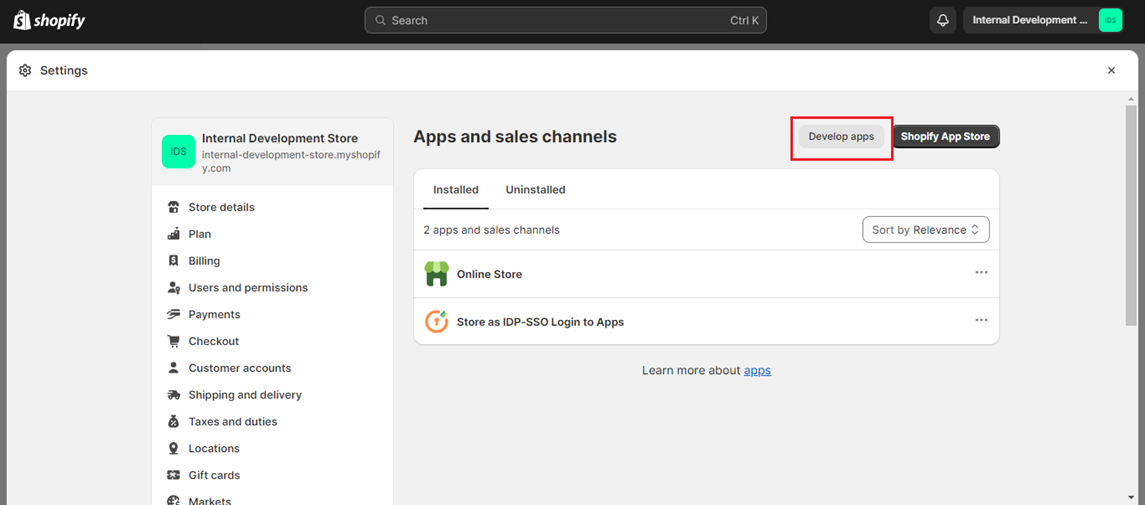Click the Billing receipt icon
This screenshot has height=505, width=1145.
pyautogui.click(x=174, y=261)
